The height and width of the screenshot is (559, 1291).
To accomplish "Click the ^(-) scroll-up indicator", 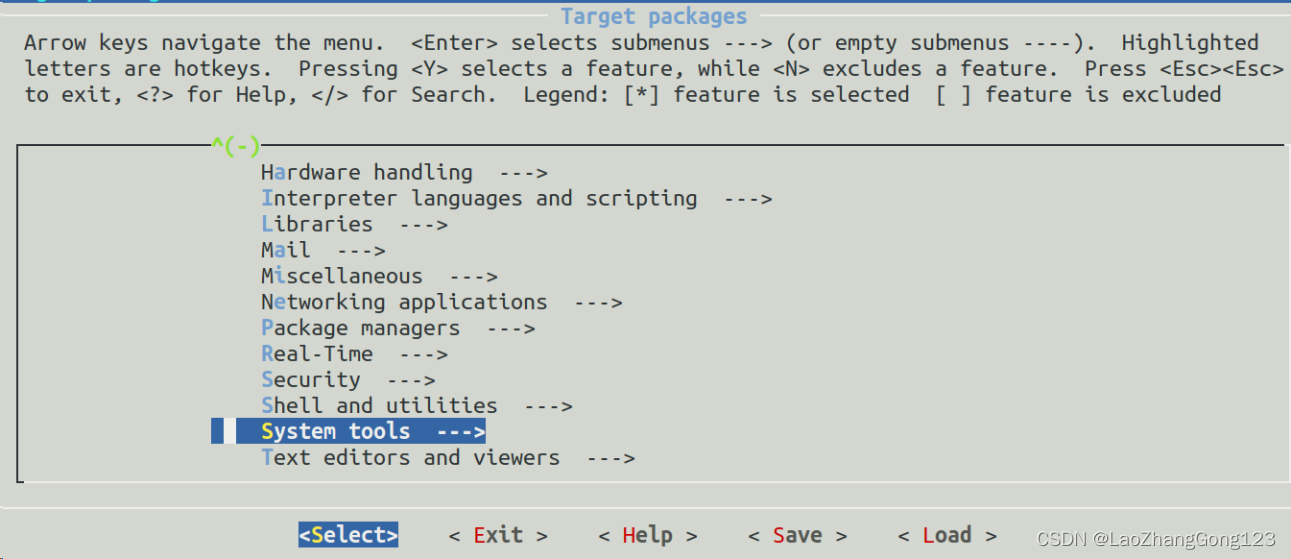I will coord(236,146).
